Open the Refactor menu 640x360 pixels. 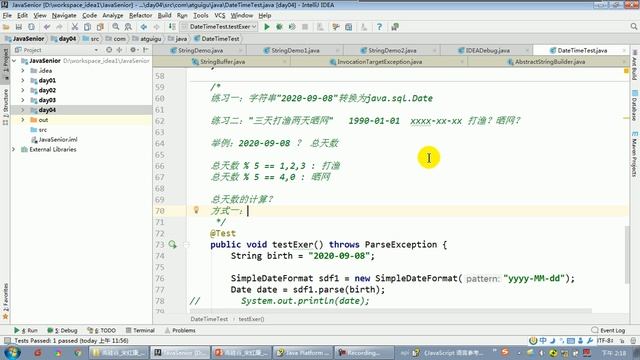click(x=140, y=16)
